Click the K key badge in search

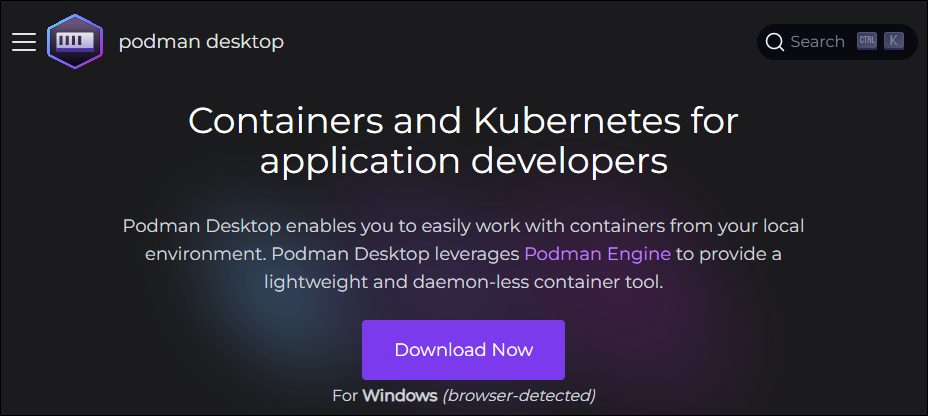pos(893,42)
